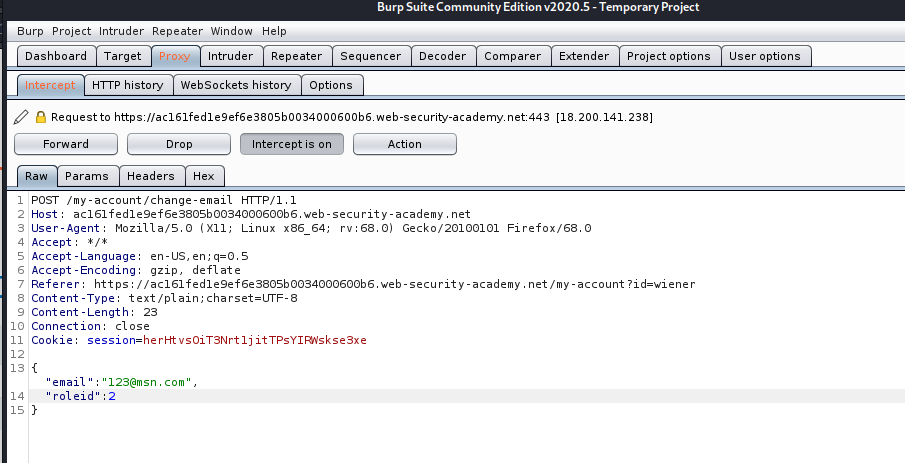
Task: Toggle the Intercept is on button
Action: pos(291,144)
